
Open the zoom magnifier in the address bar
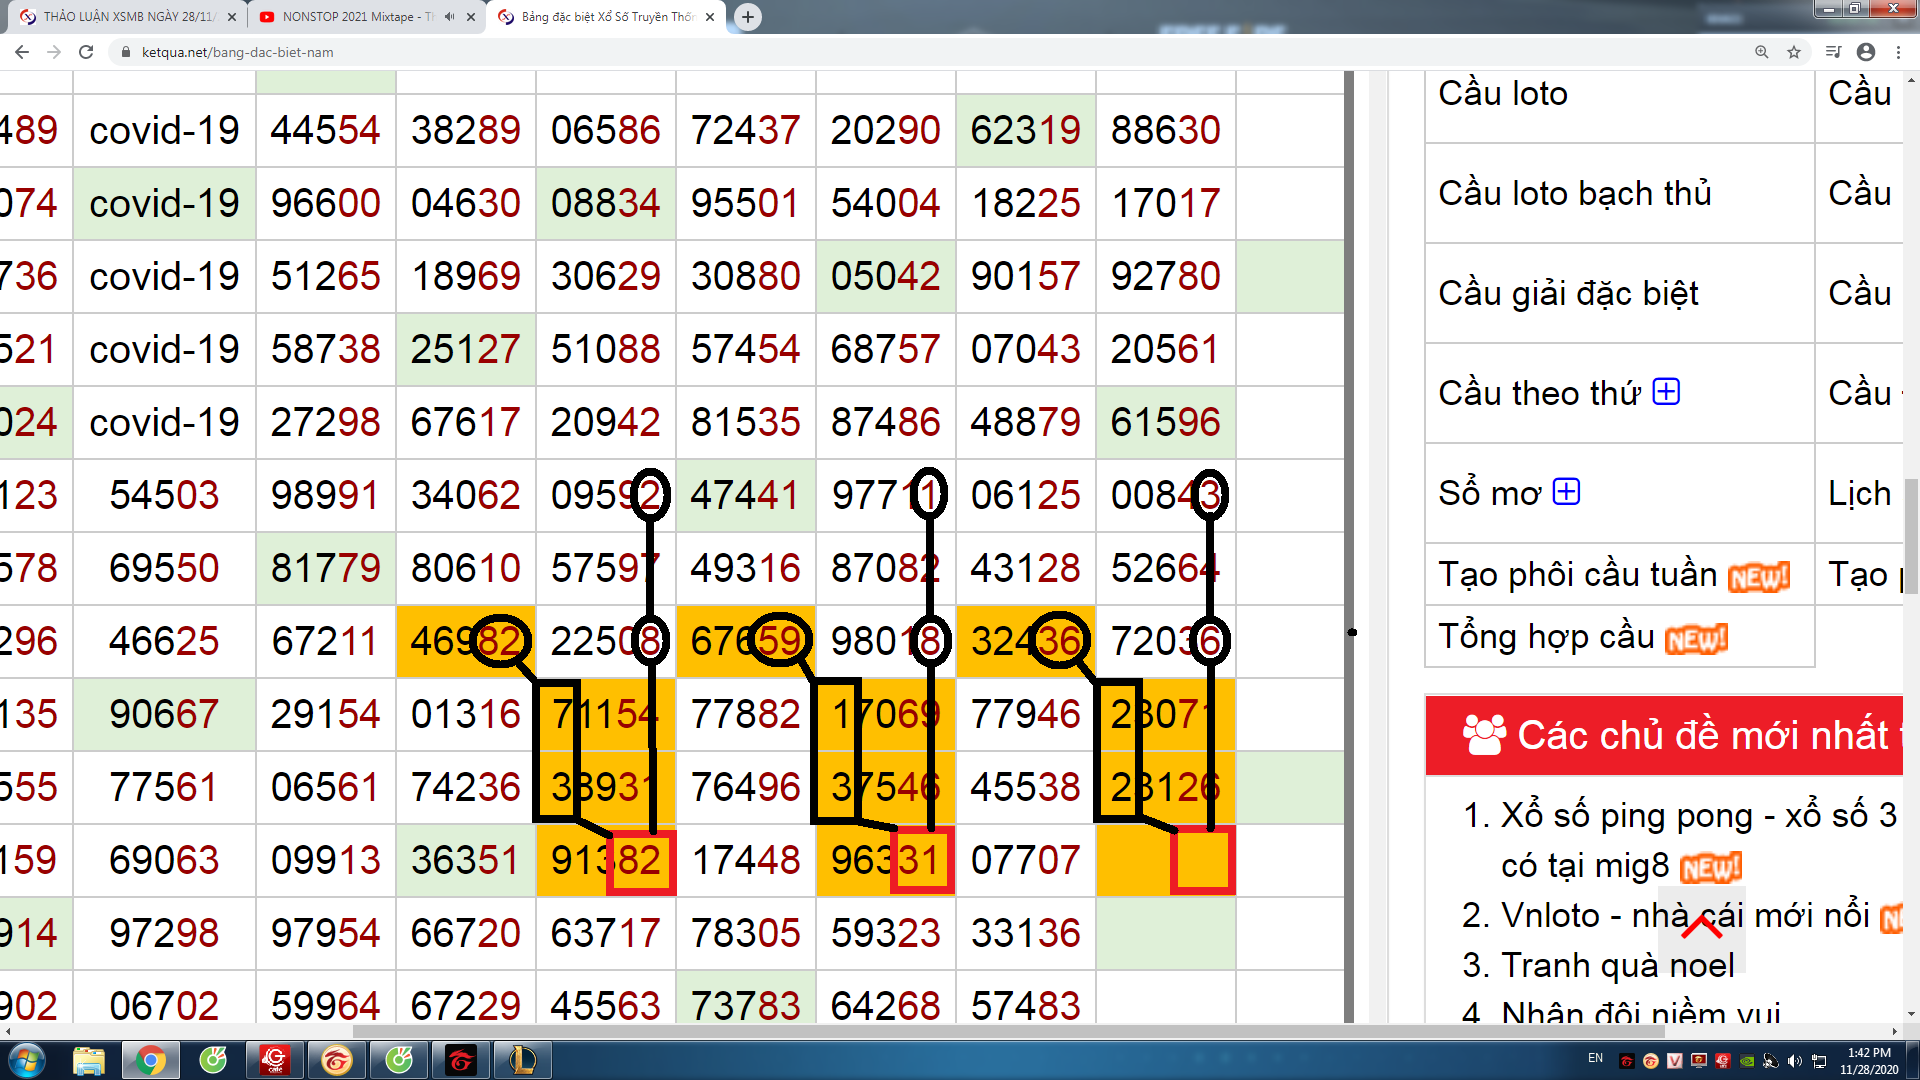1762,52
